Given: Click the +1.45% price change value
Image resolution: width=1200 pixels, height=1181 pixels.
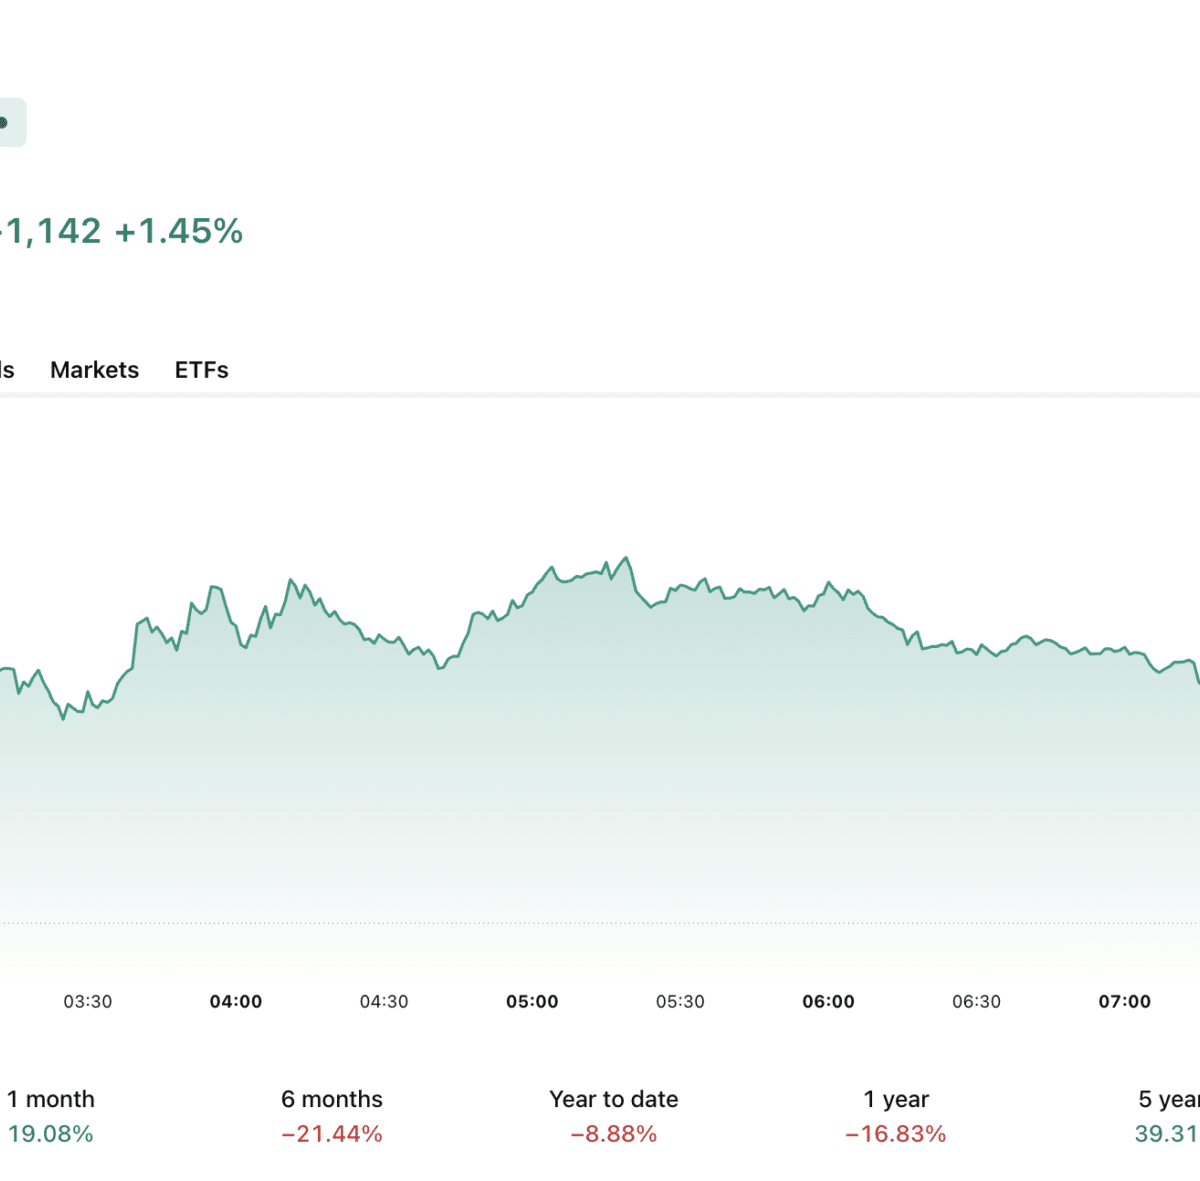Looking at the screenshot, I should (x=179, y=231).
